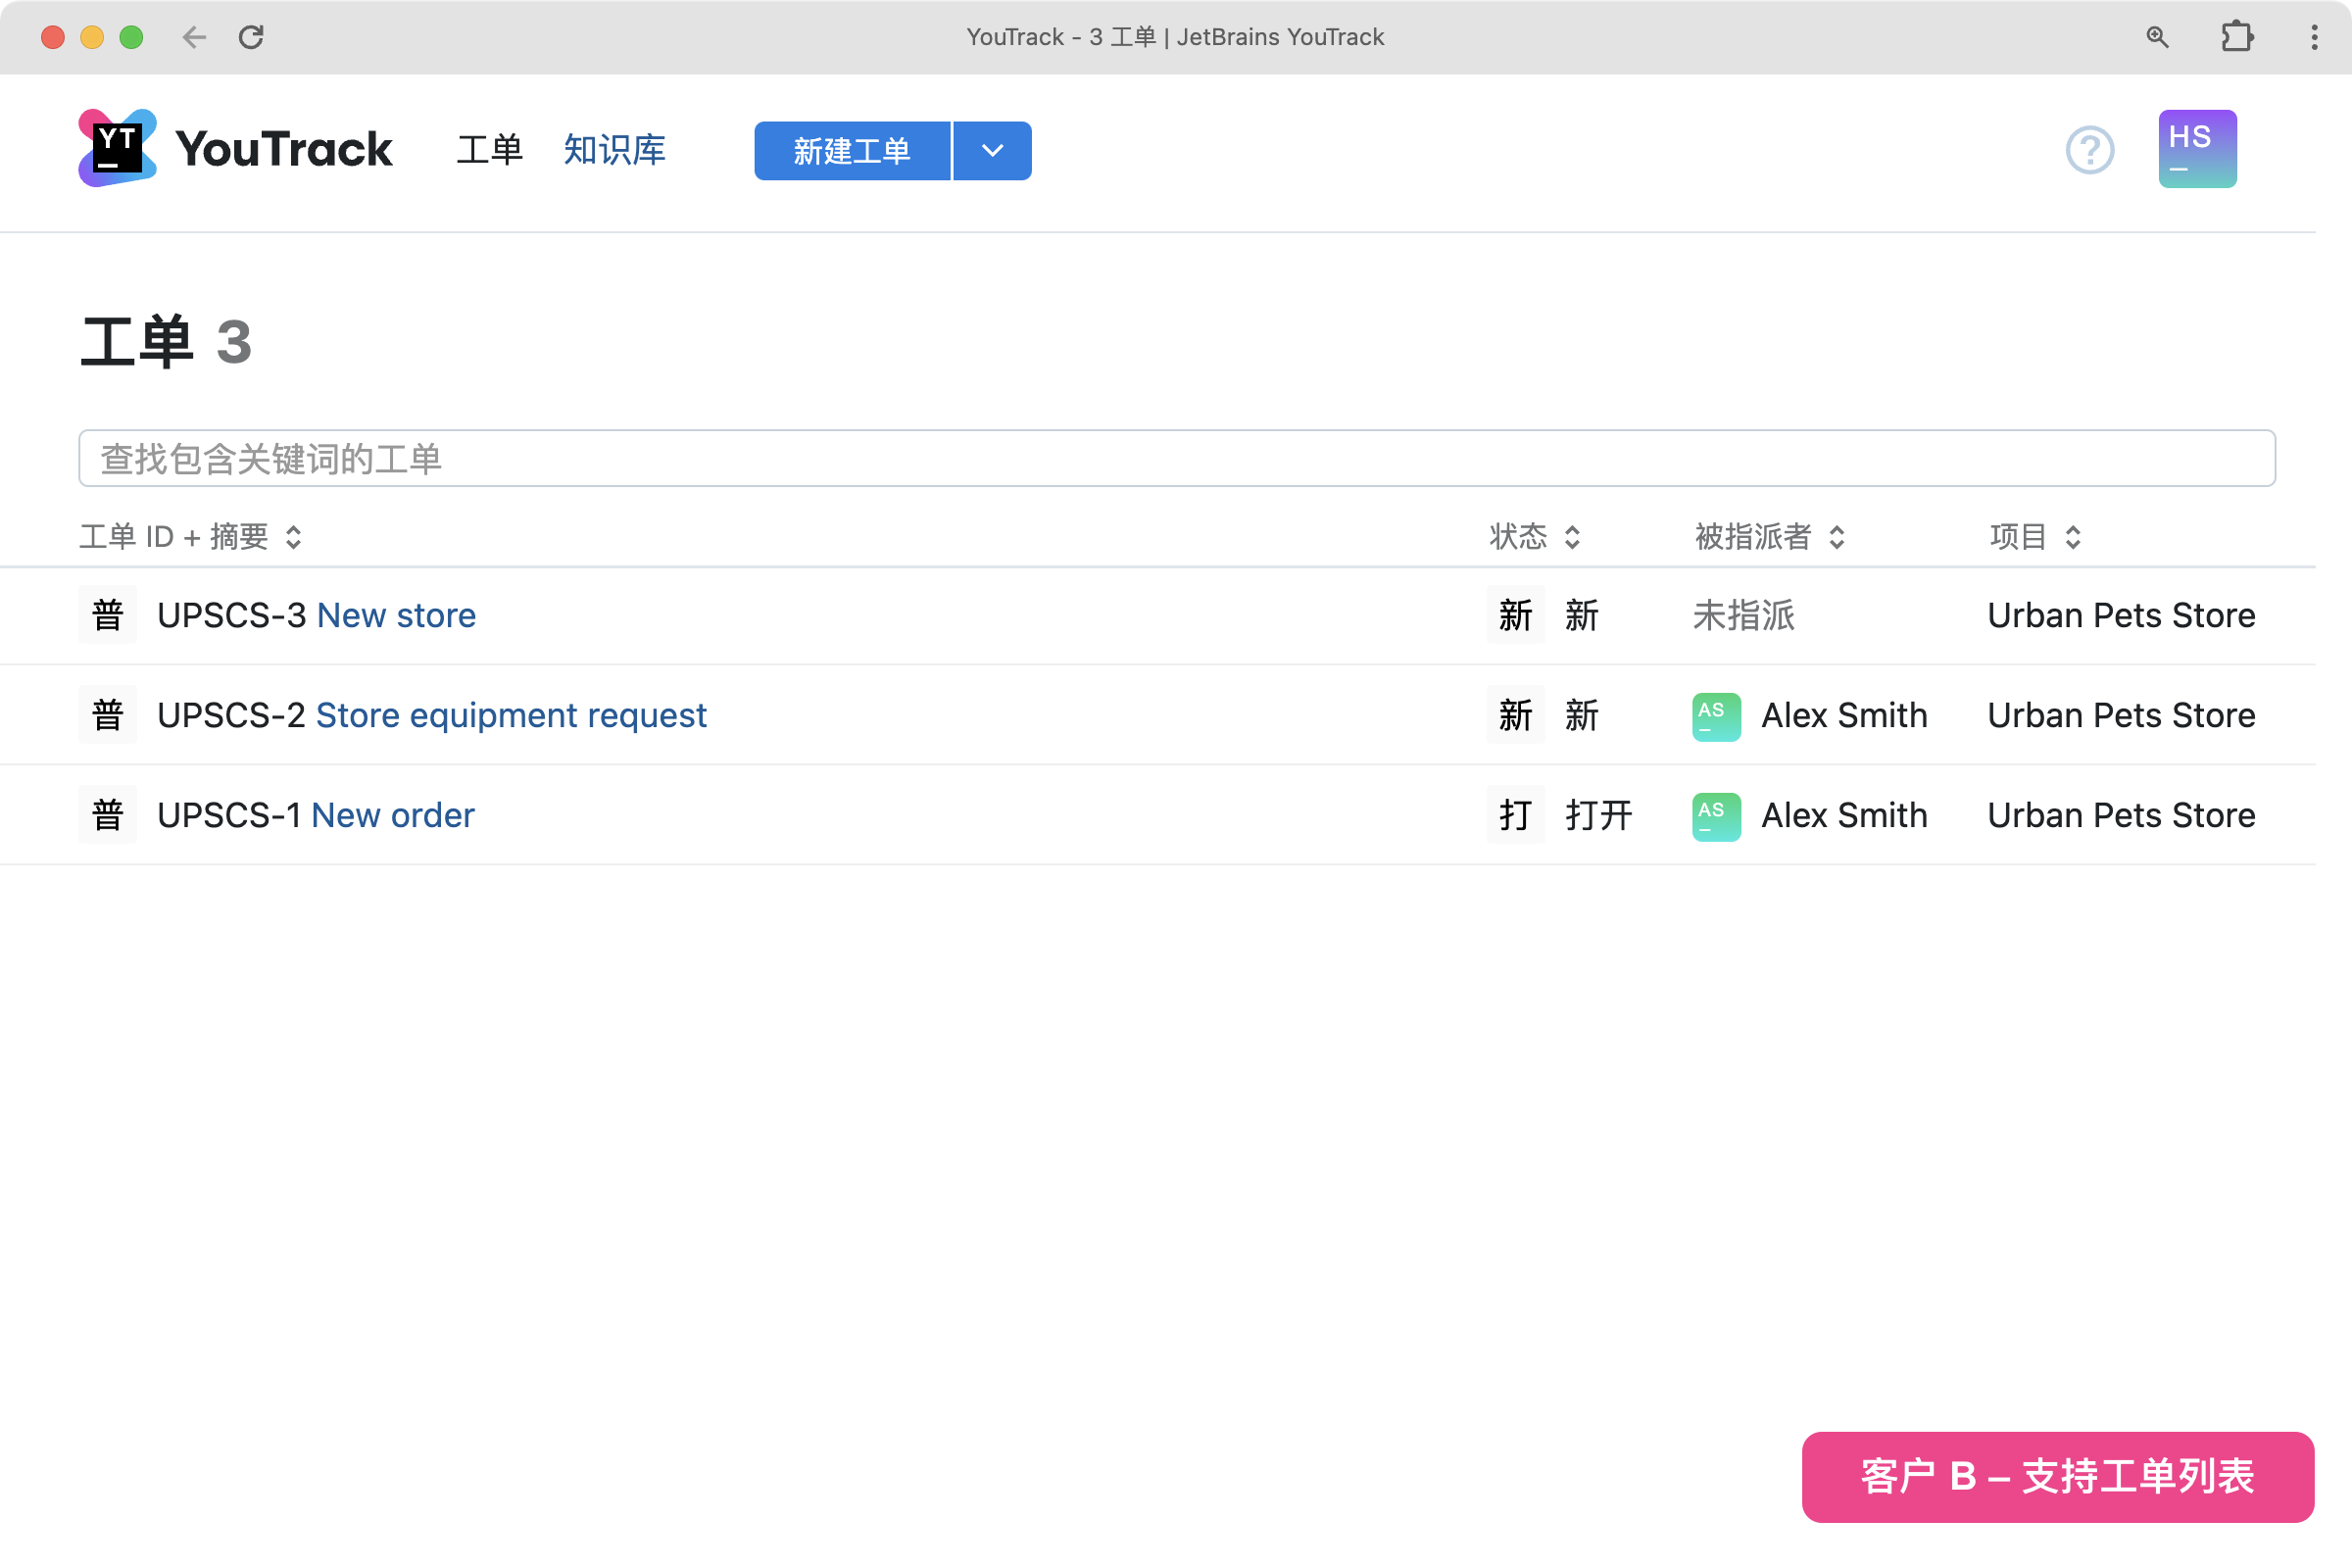Click the browser back arrow
2352x1568 pixels.
tap(194, 37)
